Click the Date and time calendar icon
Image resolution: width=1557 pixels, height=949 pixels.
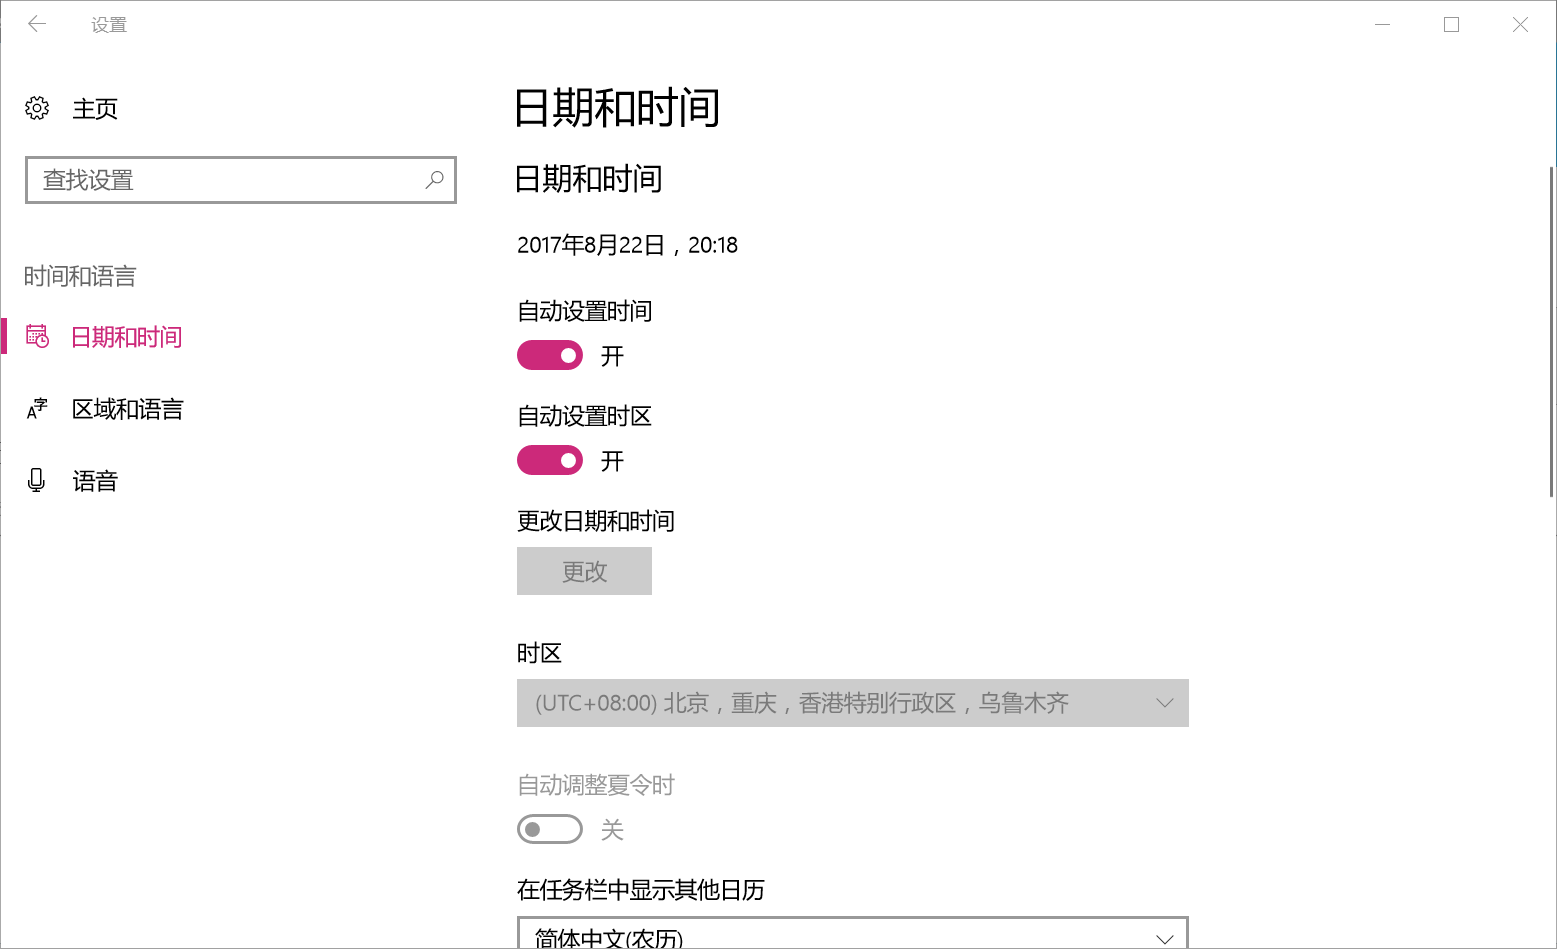[37, 337]
